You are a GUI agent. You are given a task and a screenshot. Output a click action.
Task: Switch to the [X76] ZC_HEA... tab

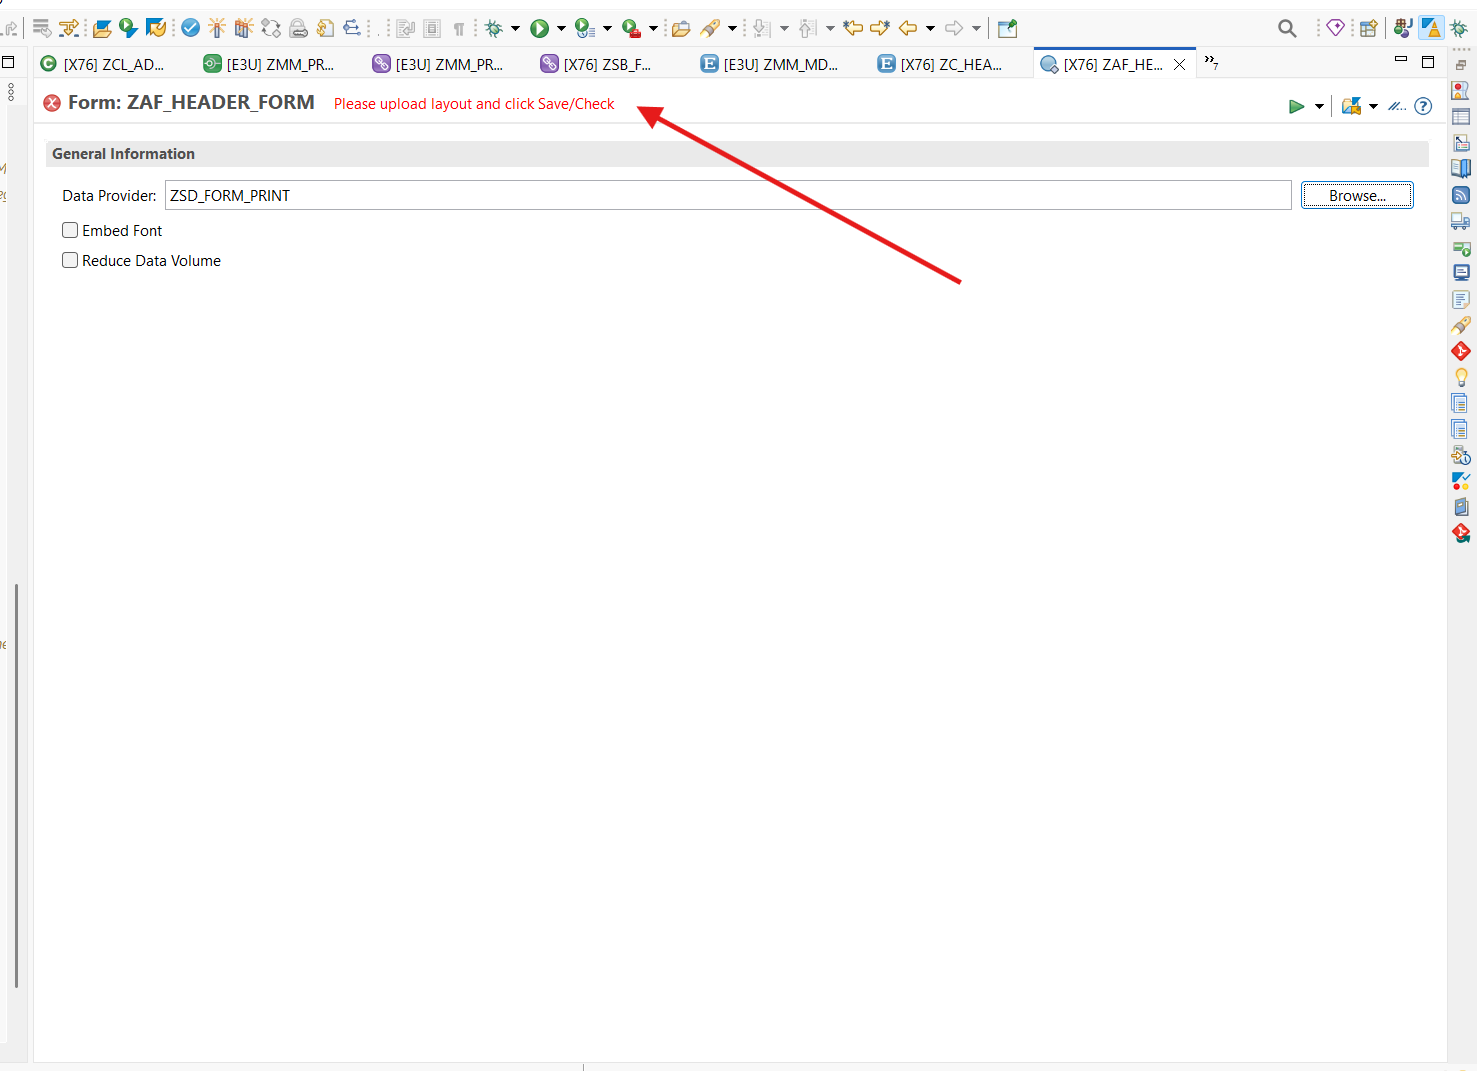point(940,64)
